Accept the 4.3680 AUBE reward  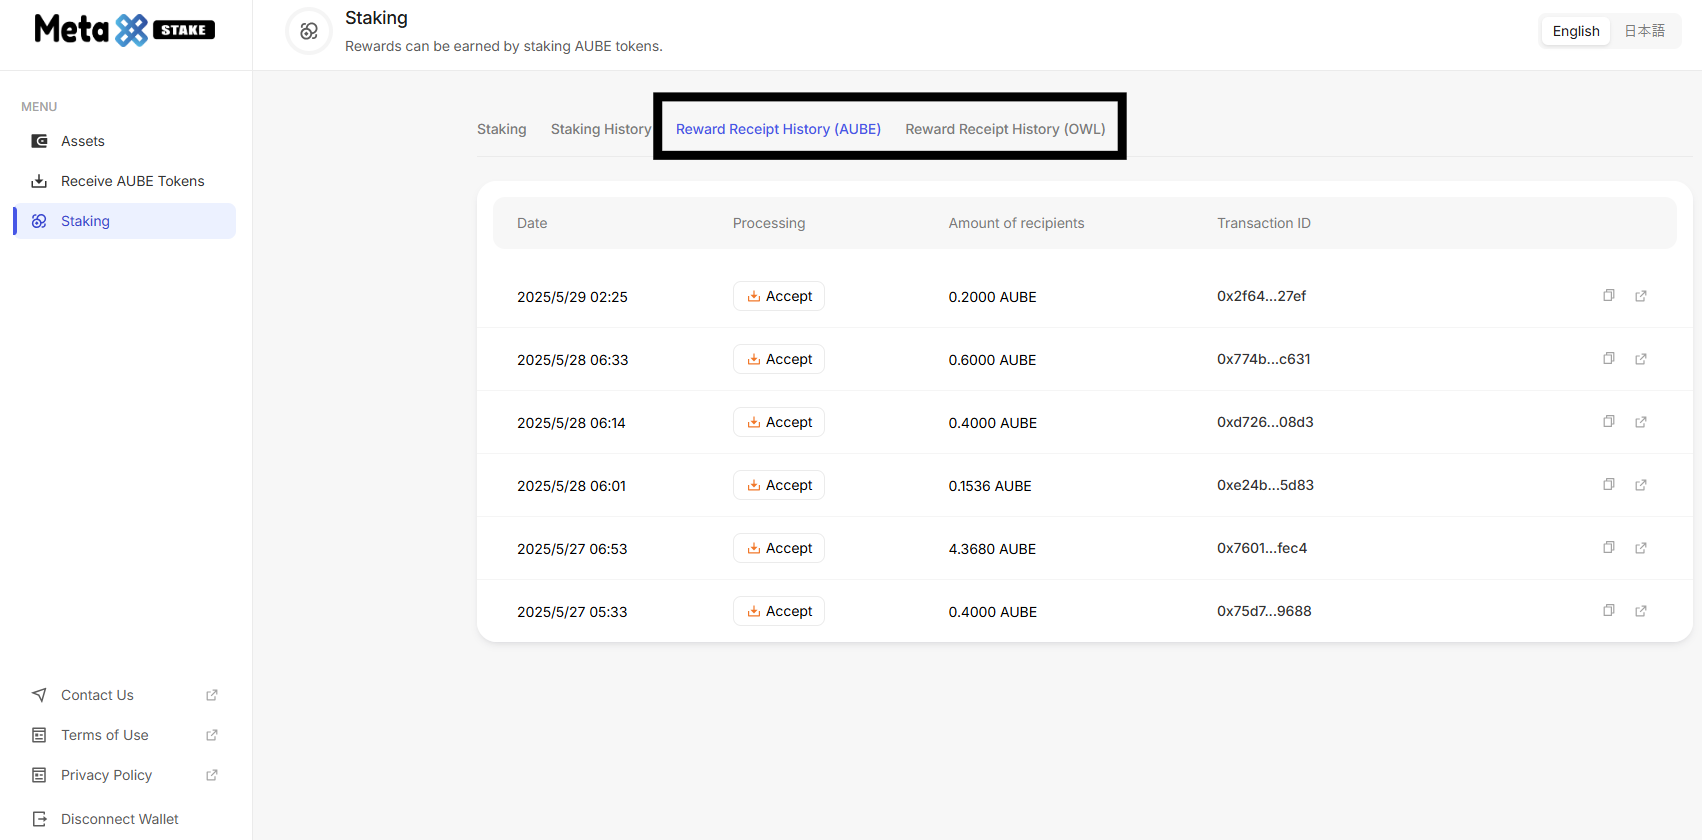click(779, 548)
